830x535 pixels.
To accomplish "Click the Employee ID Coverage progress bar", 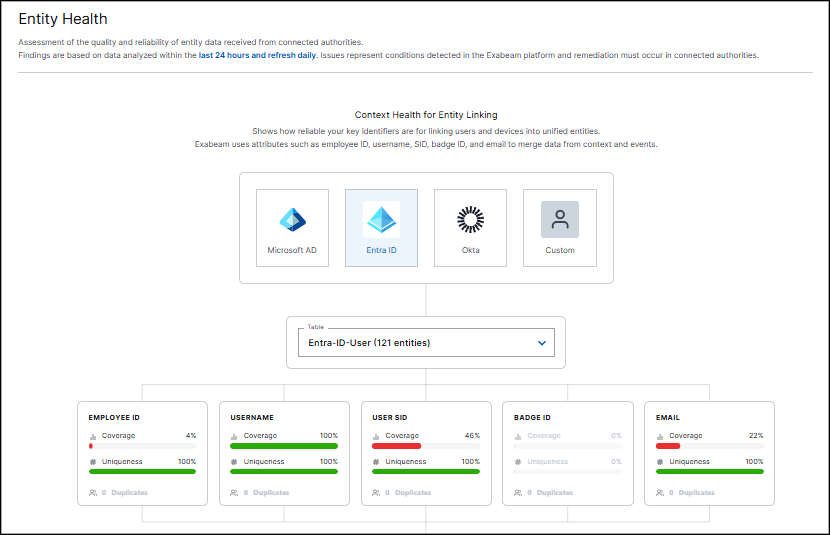I will click(x=142, y=446).
